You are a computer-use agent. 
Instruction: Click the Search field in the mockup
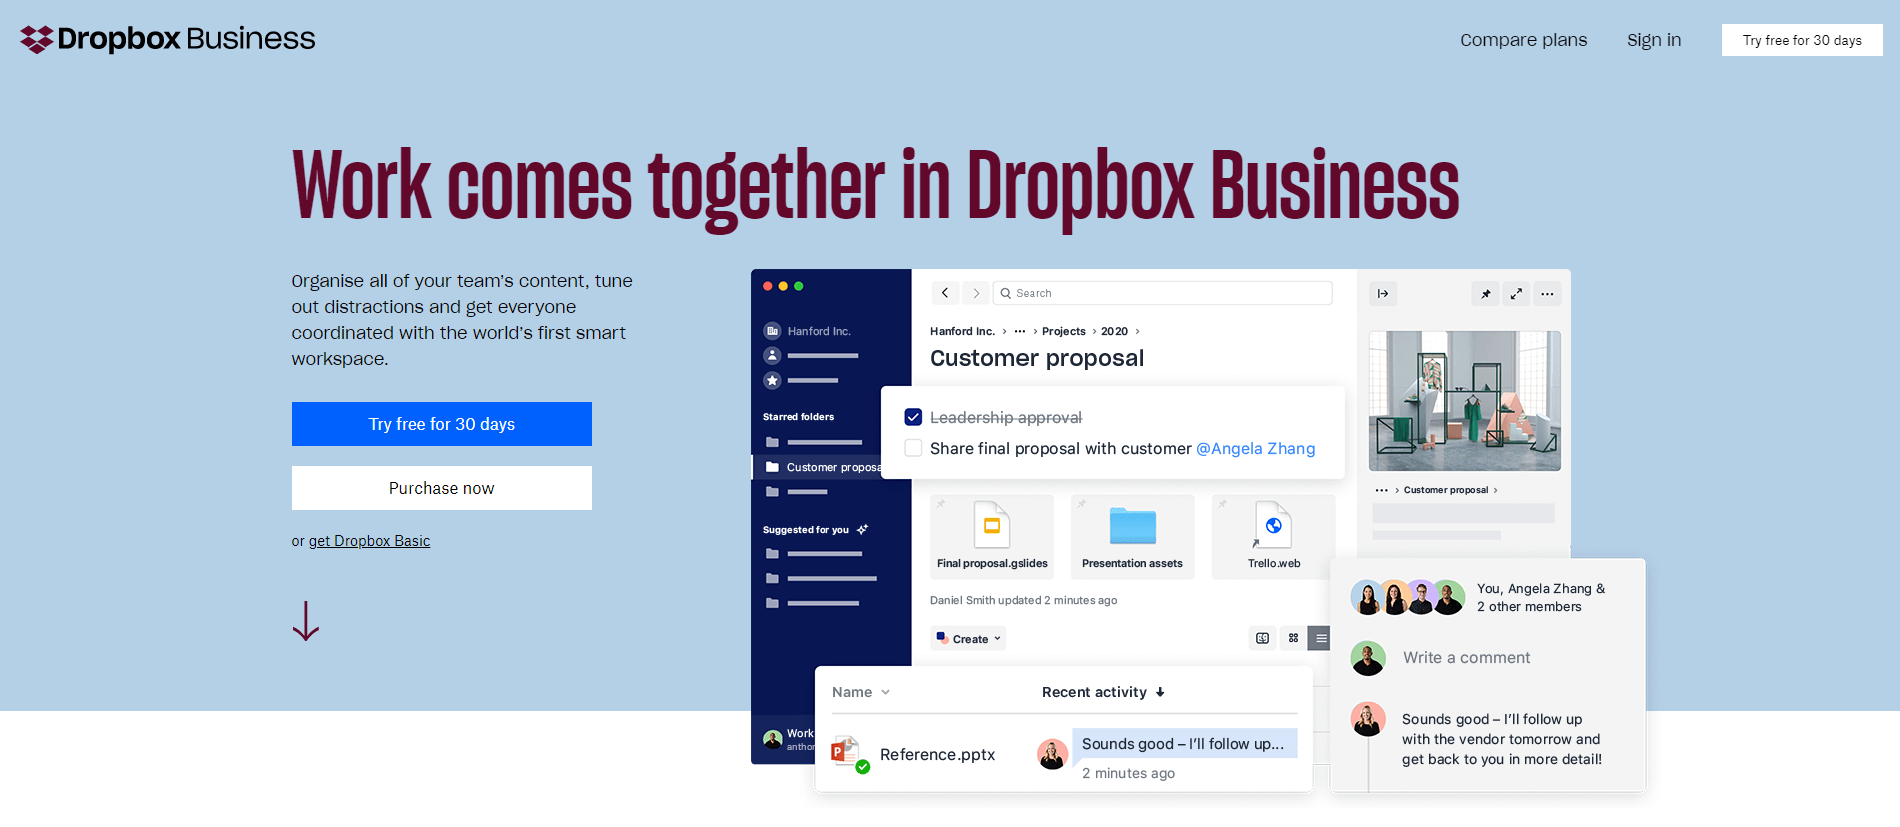[x=1163, y=293]
